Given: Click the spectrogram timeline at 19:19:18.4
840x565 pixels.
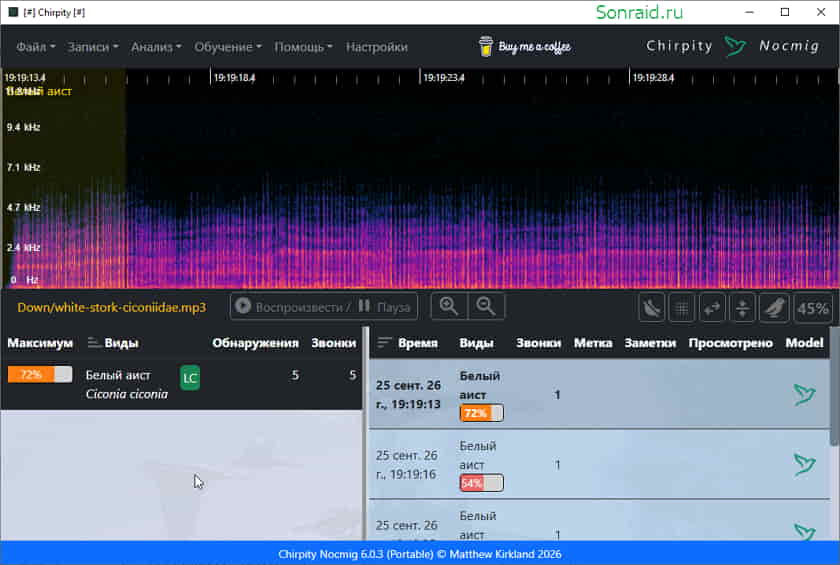Looking at the screenshot, I should (234, 78).
